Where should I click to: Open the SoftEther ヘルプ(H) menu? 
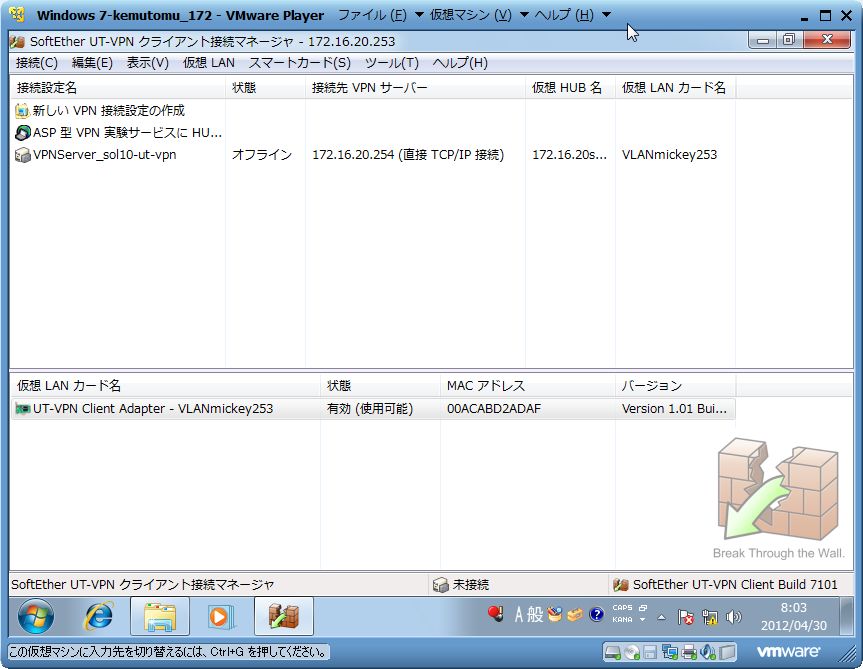[x=460, y=63]
